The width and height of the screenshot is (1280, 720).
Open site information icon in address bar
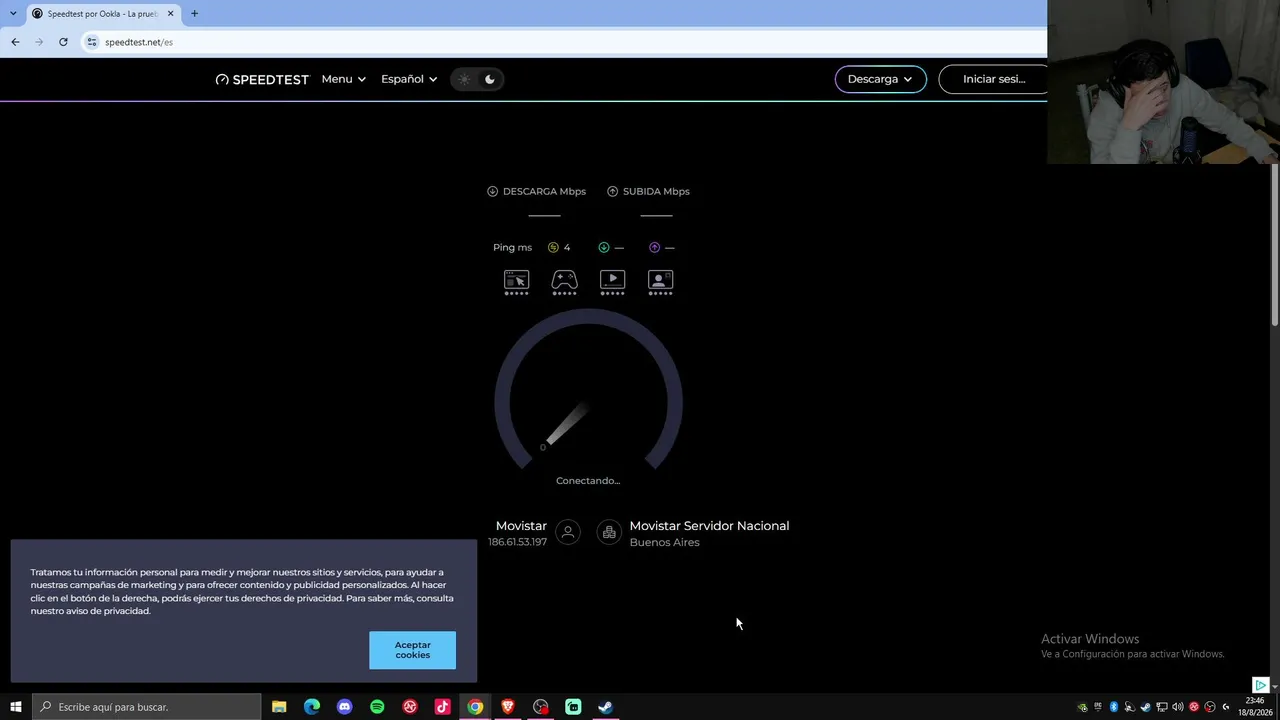tap(92, 42)
